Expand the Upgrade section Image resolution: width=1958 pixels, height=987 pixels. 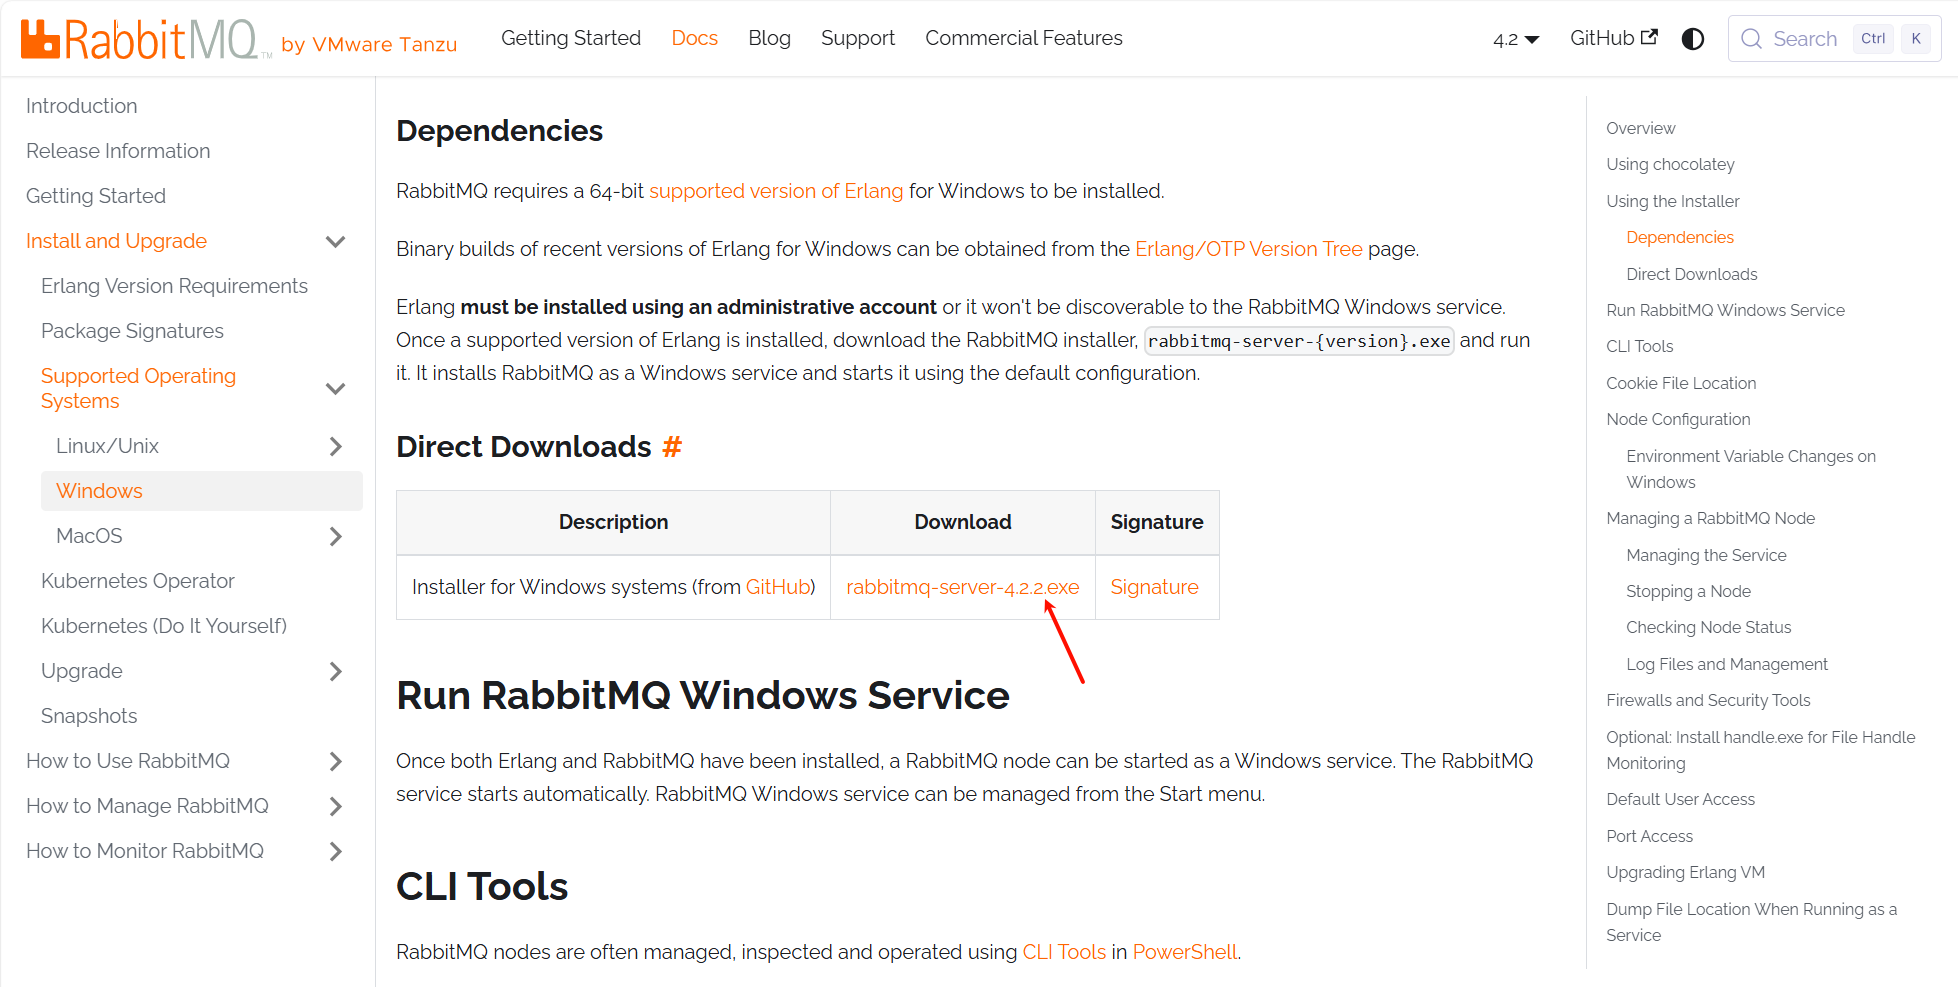[x=336, y=671]
